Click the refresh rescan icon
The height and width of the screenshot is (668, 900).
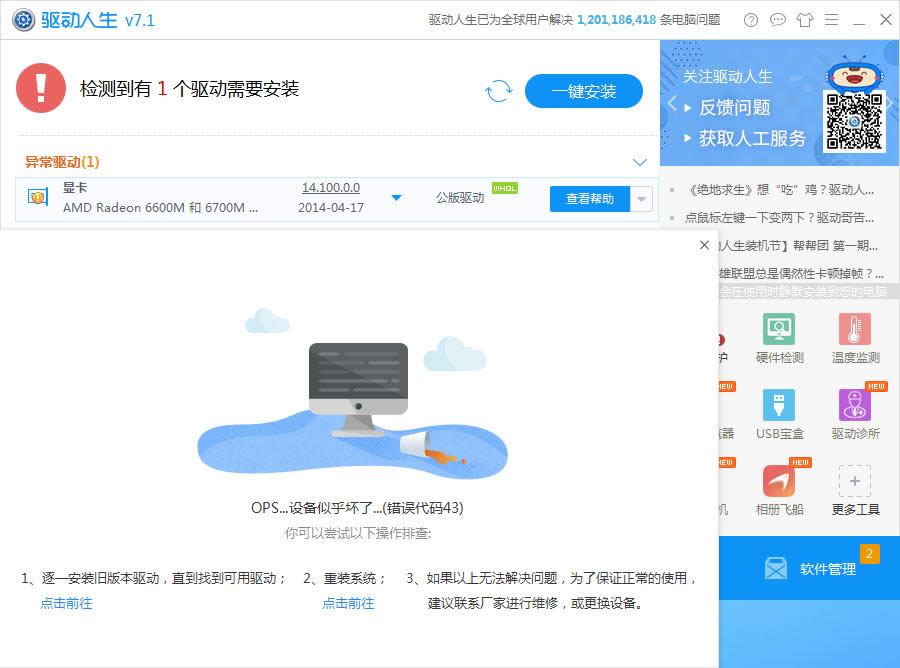point(498,91)
